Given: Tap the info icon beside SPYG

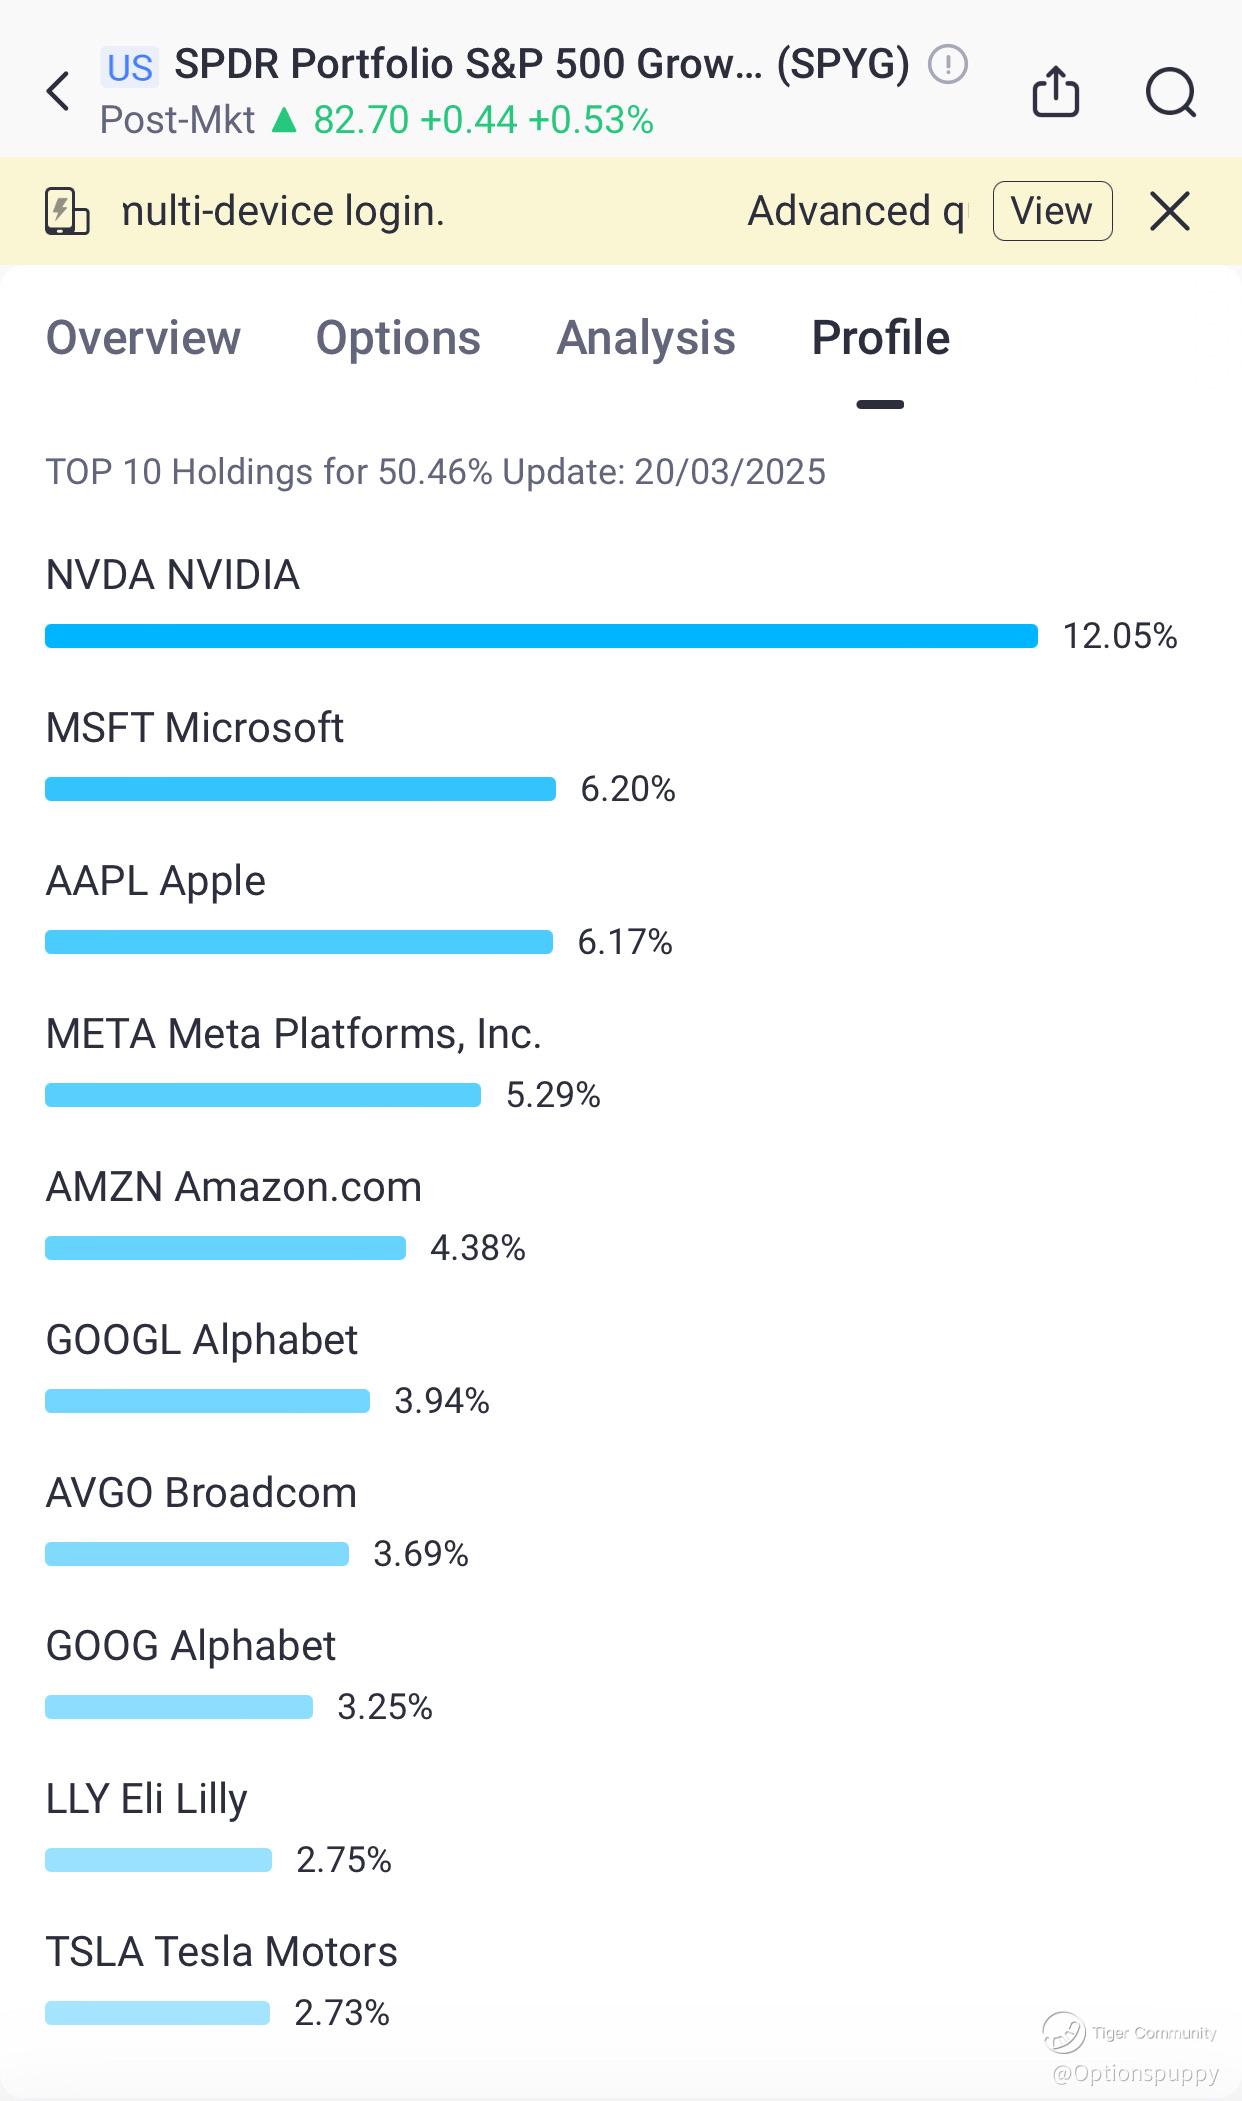Looking at the screenshot, I should [x=947, y=65].
